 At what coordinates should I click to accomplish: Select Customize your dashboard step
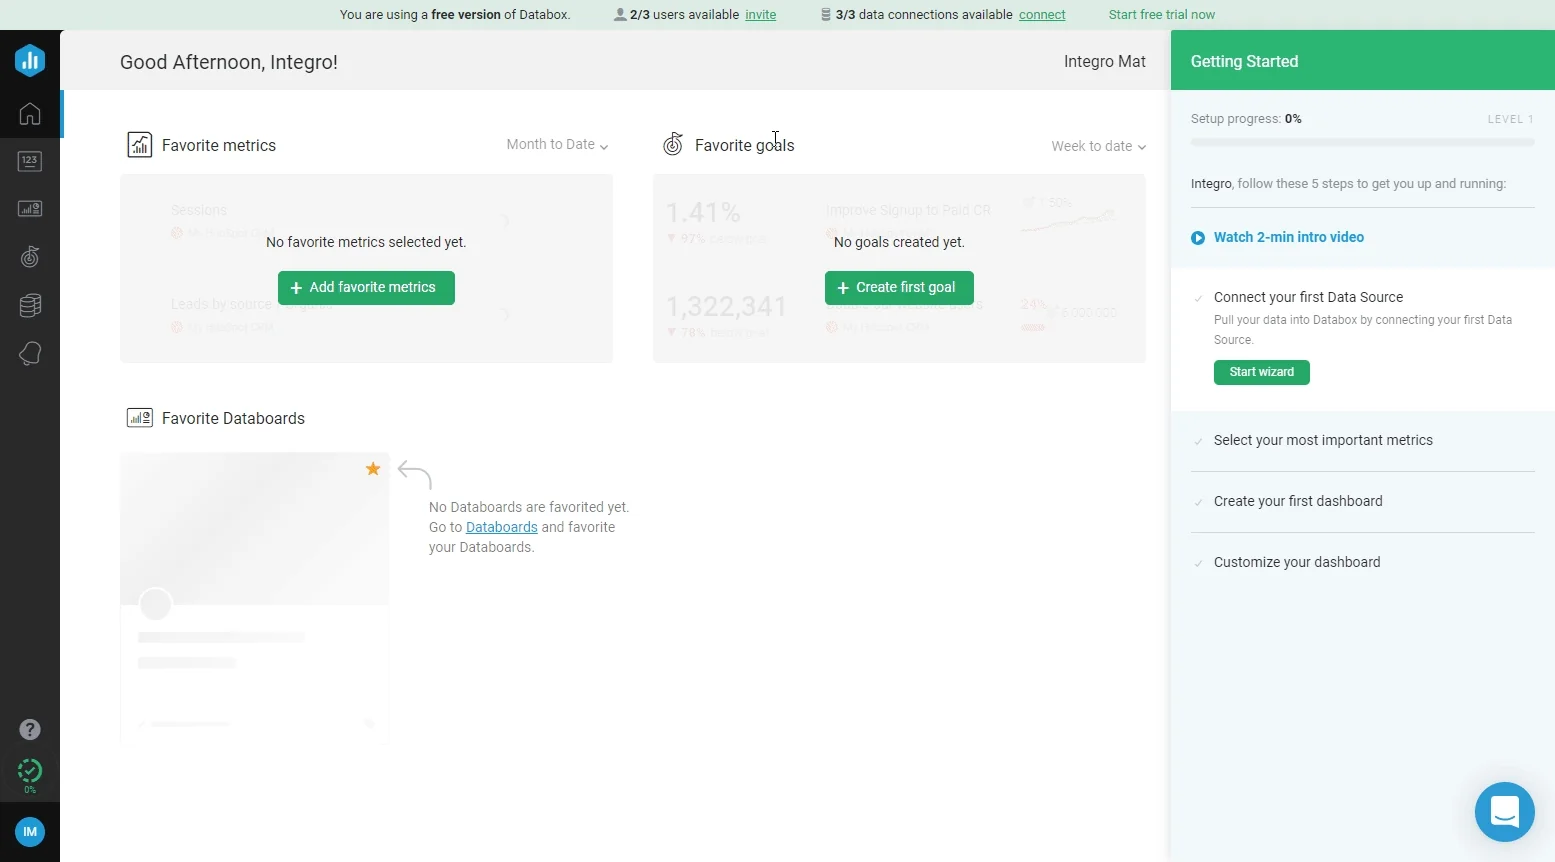1297,563
